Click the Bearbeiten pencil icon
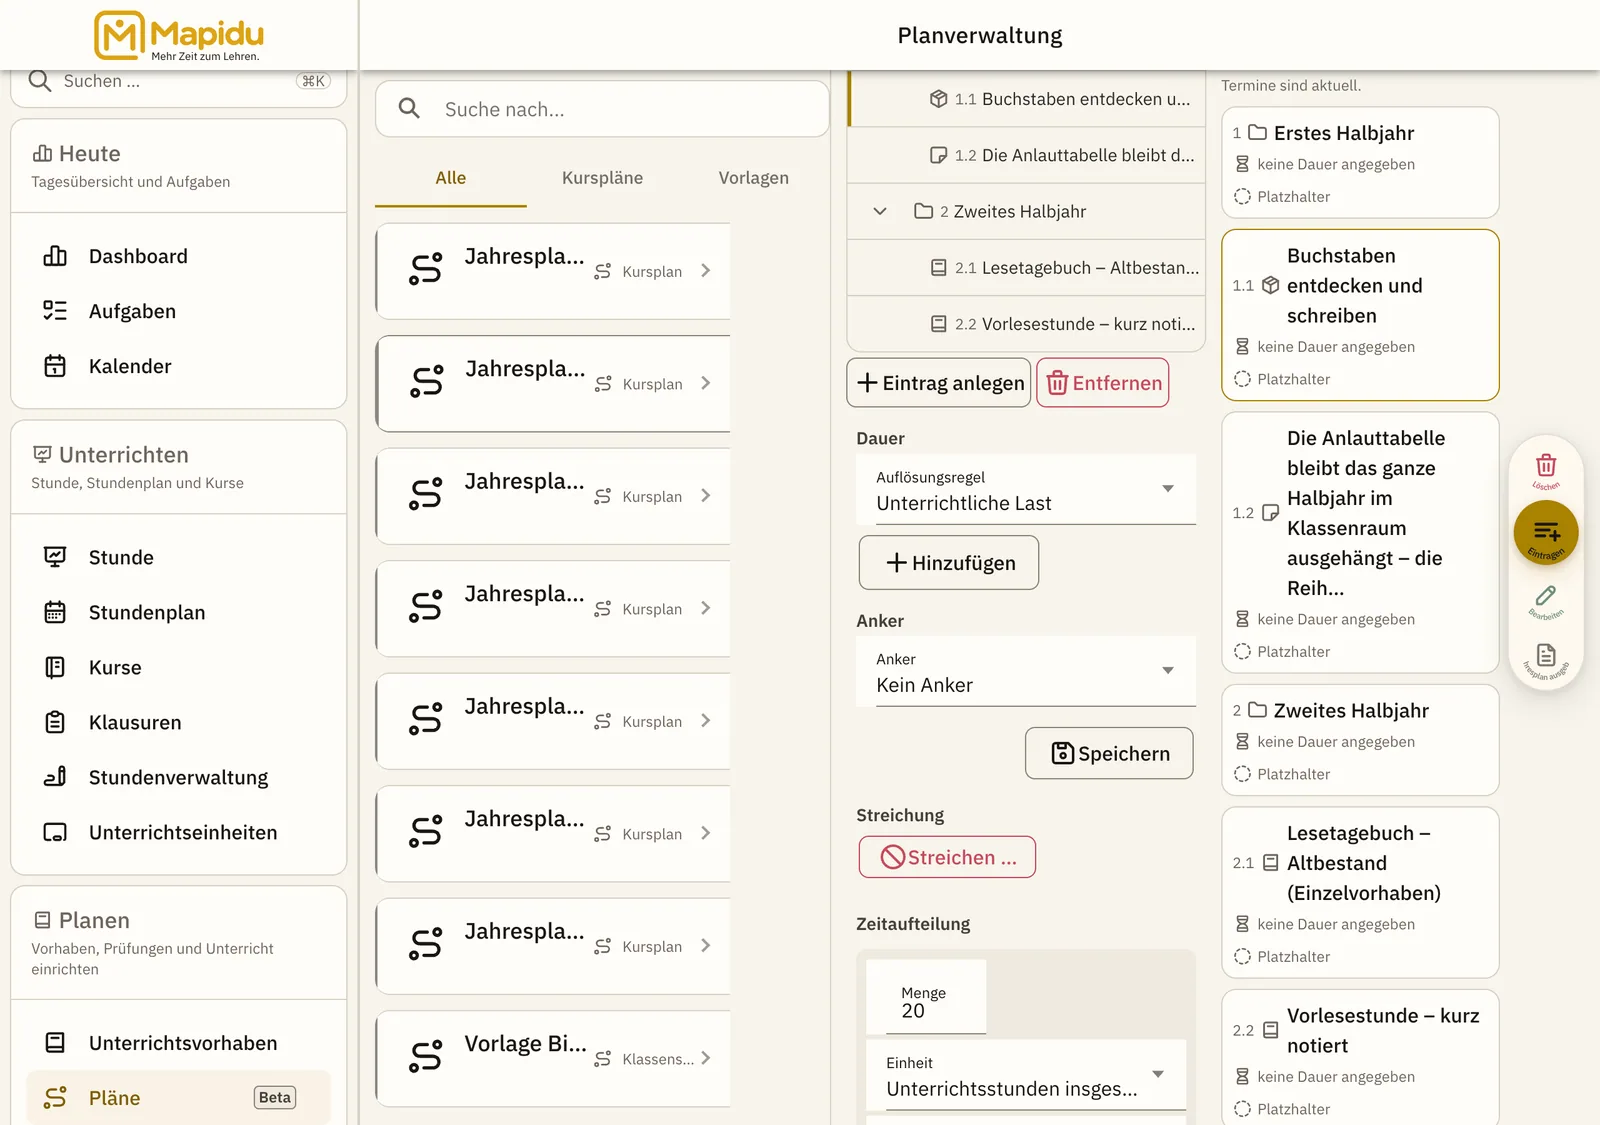1600x1125 pixels. coord(1546,598)
